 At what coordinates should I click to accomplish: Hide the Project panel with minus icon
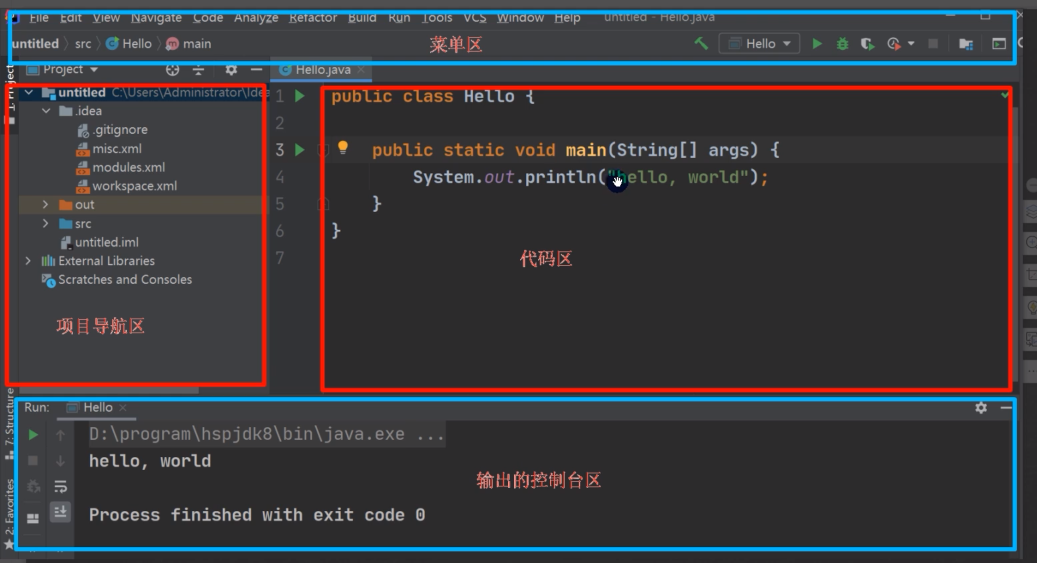point(257,69)
